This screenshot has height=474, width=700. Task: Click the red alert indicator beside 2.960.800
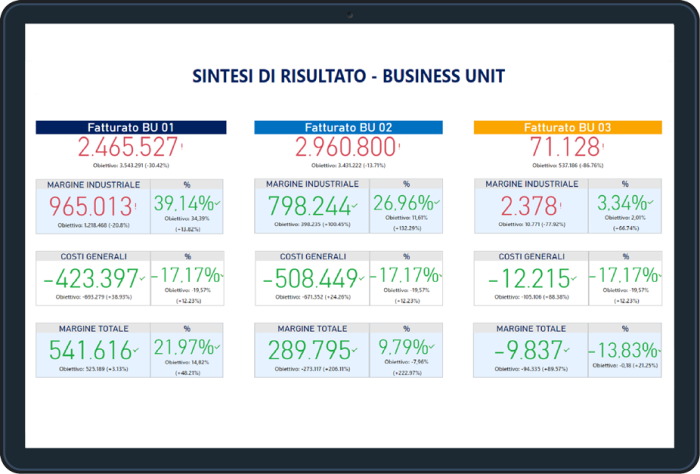tap(401, 147)
